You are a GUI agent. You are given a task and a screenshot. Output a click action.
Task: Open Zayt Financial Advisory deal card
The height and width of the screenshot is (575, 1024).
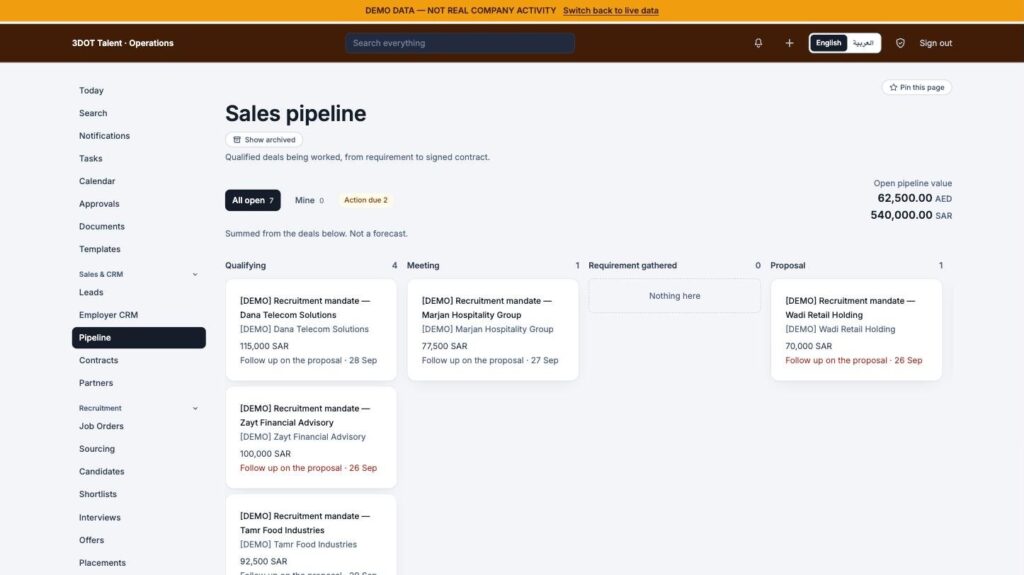(311, 438)
